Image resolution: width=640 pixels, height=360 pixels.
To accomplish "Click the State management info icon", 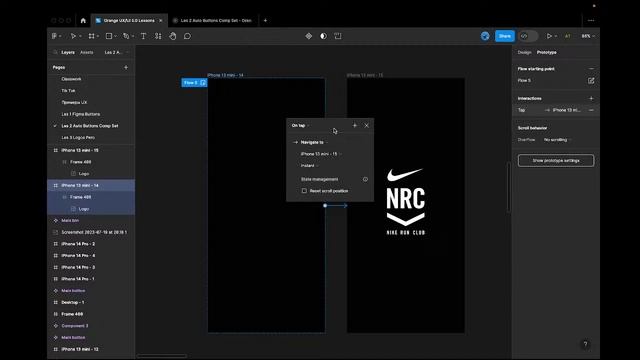I will [x=365, y=179].
